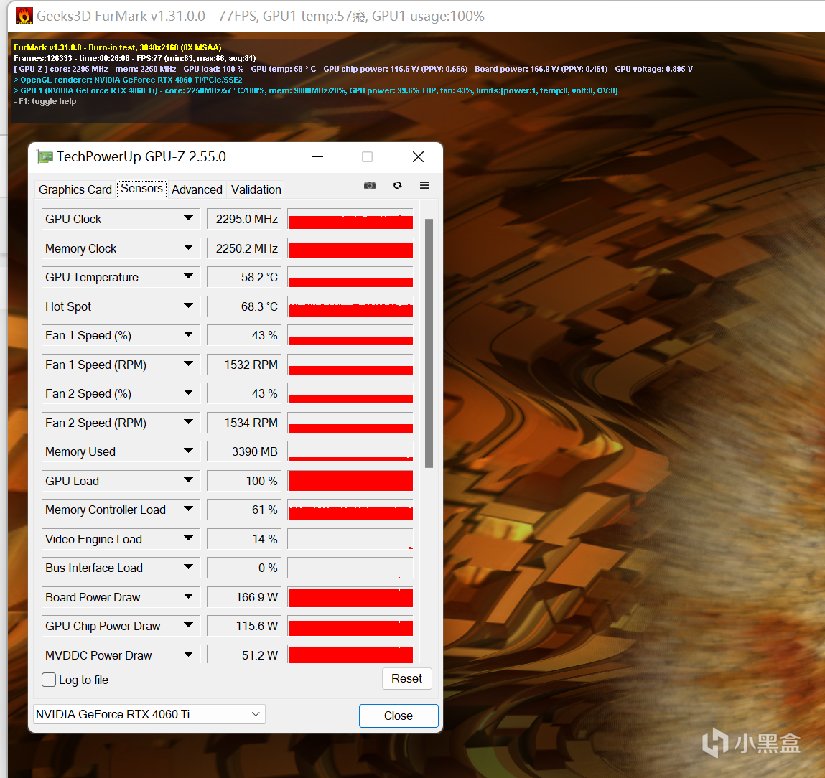Image resolution: width=825 pixels, height=778 pixels.
Task: Open the GPU Chip Power Draw dropdown
Action: pyautogui.click(x=188, y=625)
